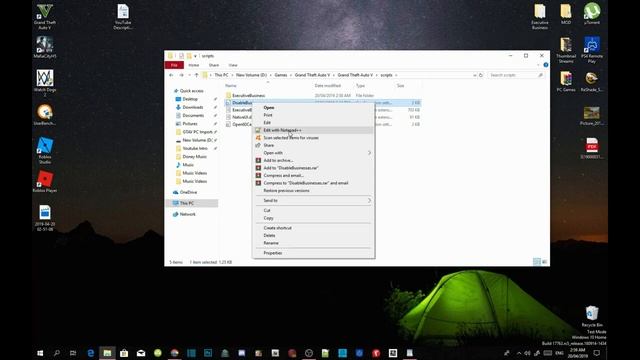Select the ReShade setup icon on desktop
The image size is (640, 360).
(591, 81)
